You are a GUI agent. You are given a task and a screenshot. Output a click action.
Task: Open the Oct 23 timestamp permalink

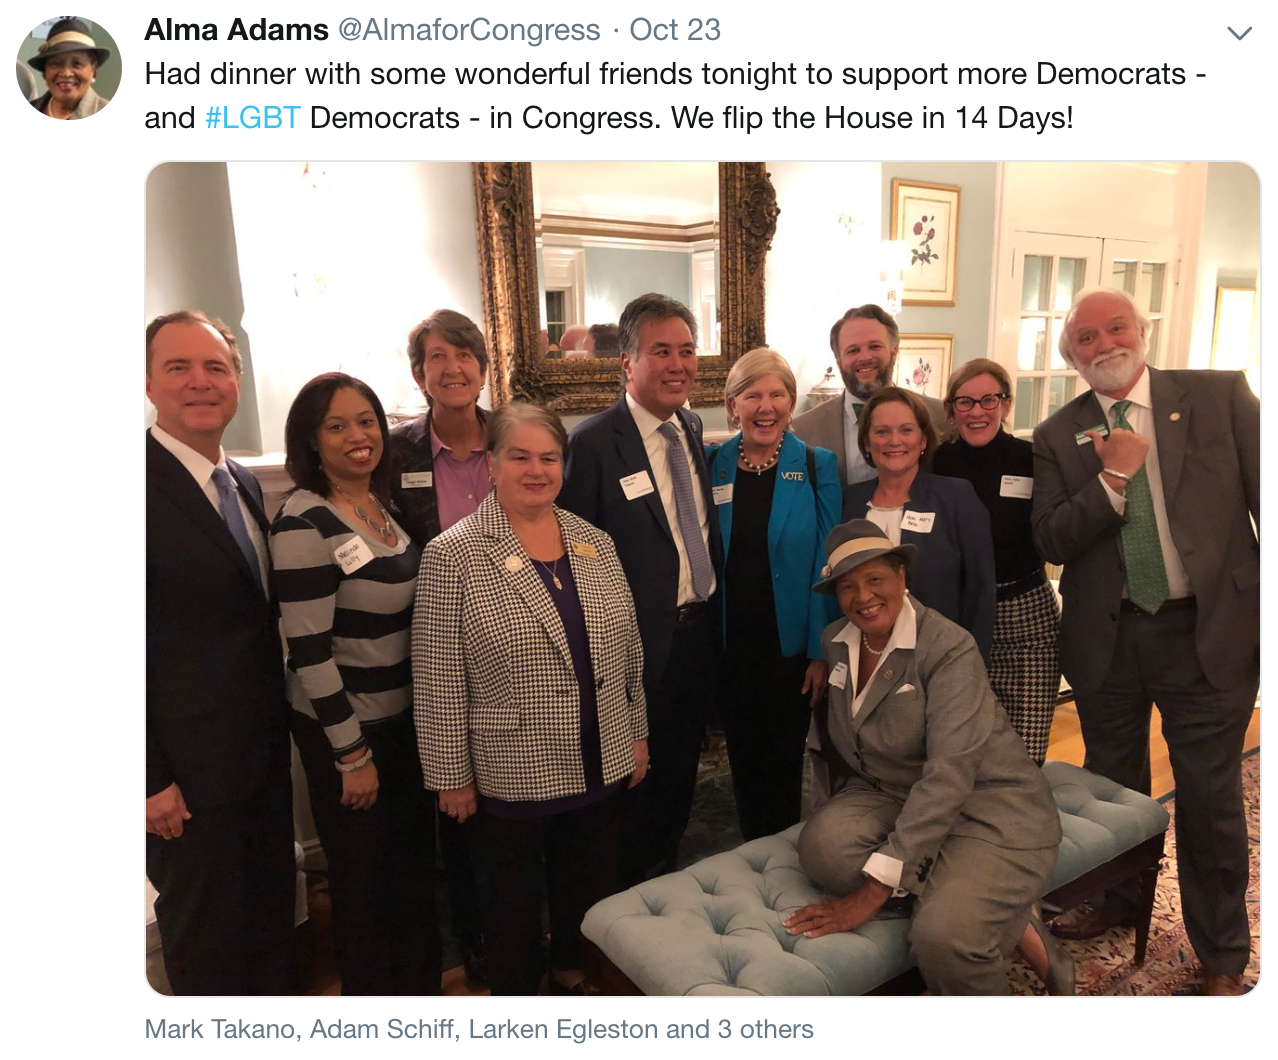pos(675,30)
